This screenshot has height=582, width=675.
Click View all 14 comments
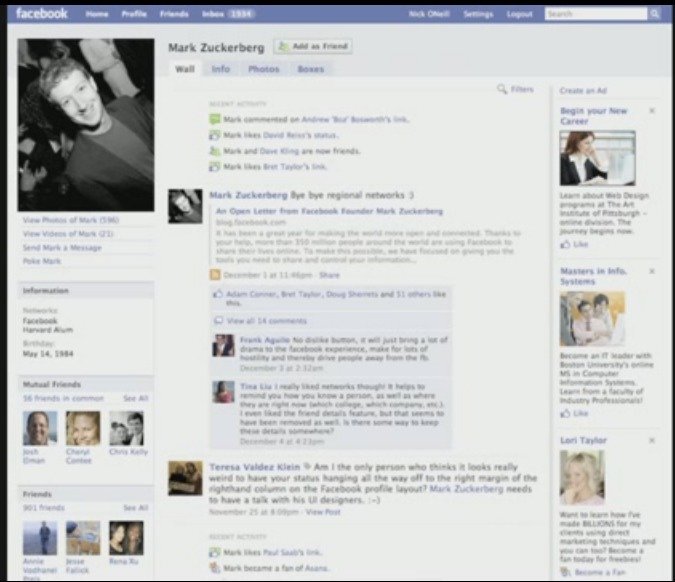click(267, 321)
